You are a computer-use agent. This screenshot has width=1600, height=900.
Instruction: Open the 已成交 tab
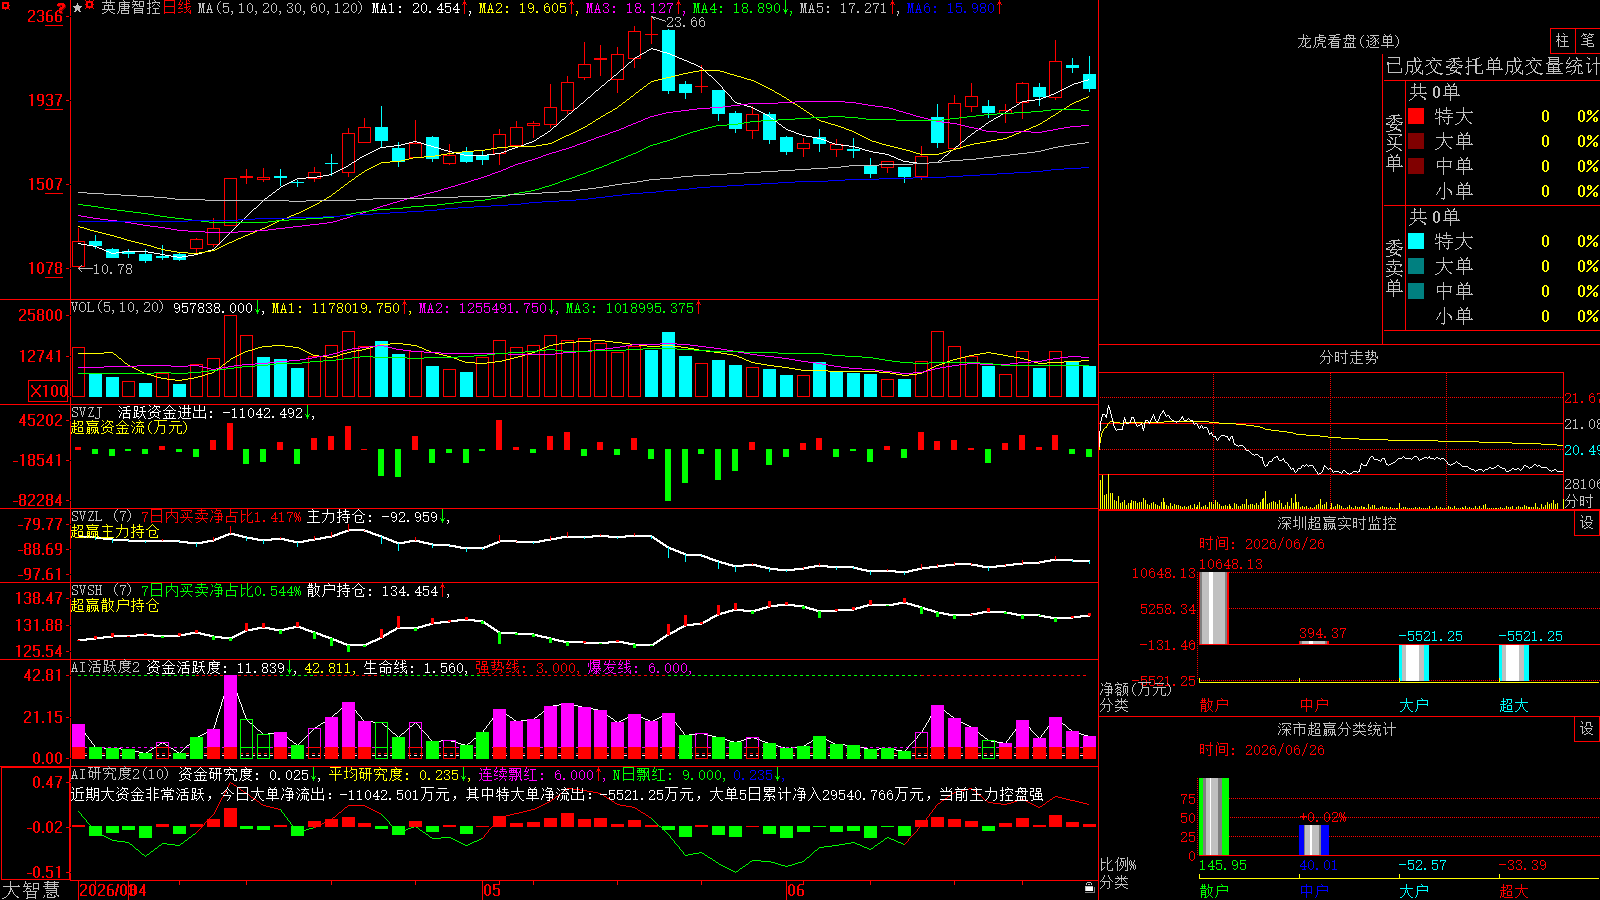coord(1415,67)
